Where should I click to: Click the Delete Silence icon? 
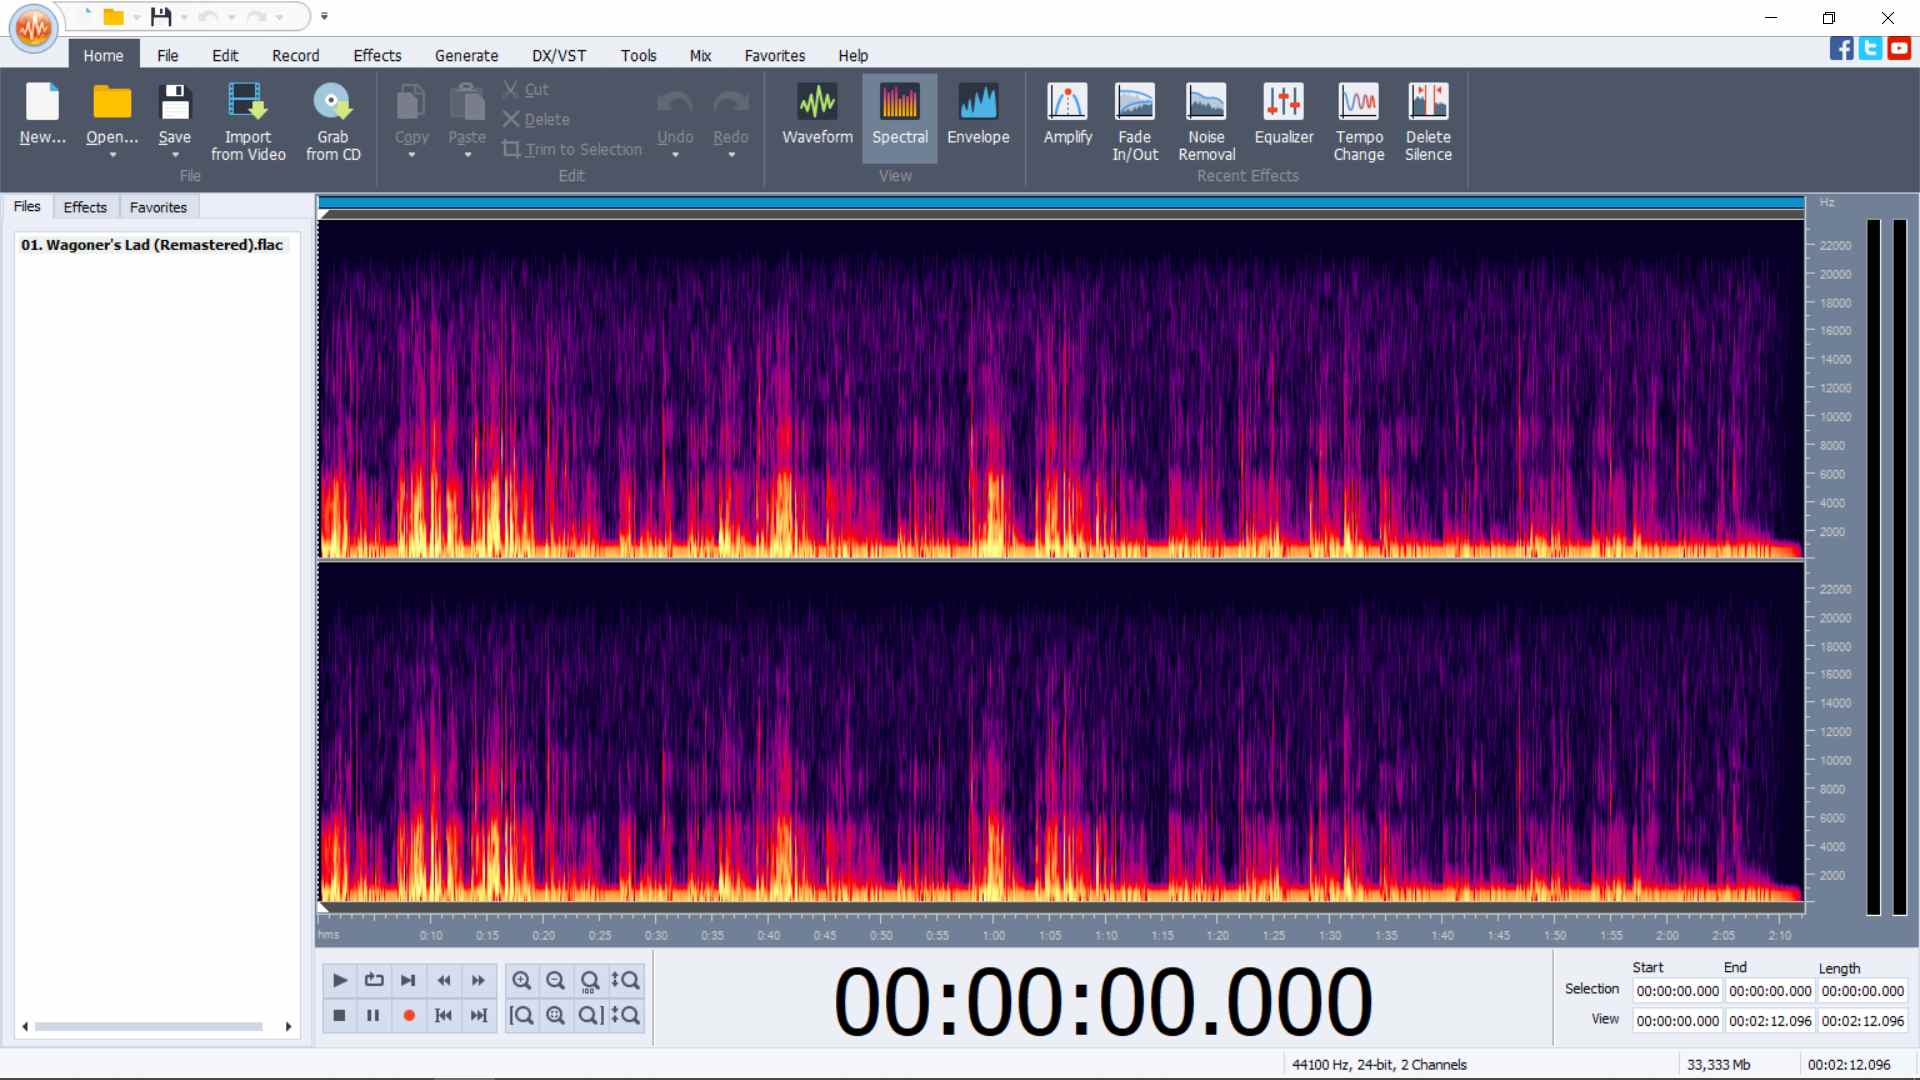coord(1427,102)
